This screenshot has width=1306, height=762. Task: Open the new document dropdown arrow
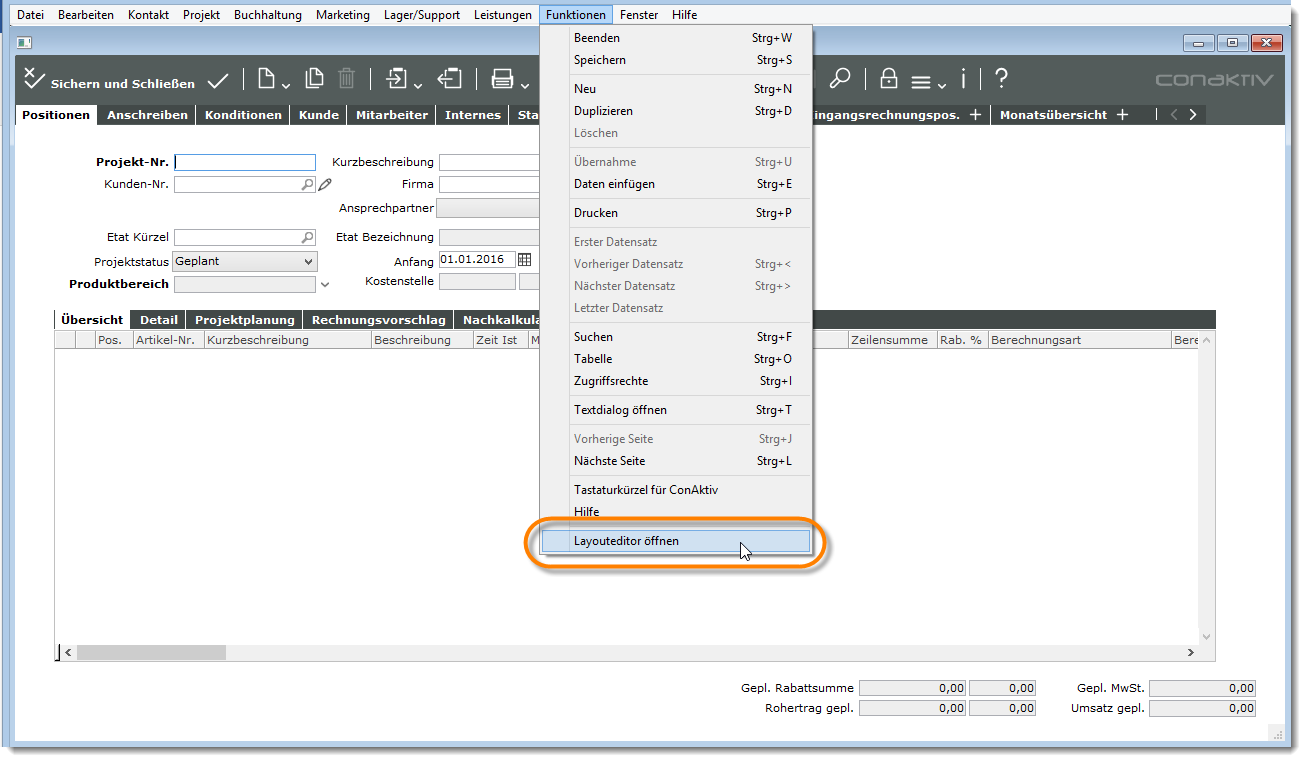pyautogui.click(x=286, y=84)
